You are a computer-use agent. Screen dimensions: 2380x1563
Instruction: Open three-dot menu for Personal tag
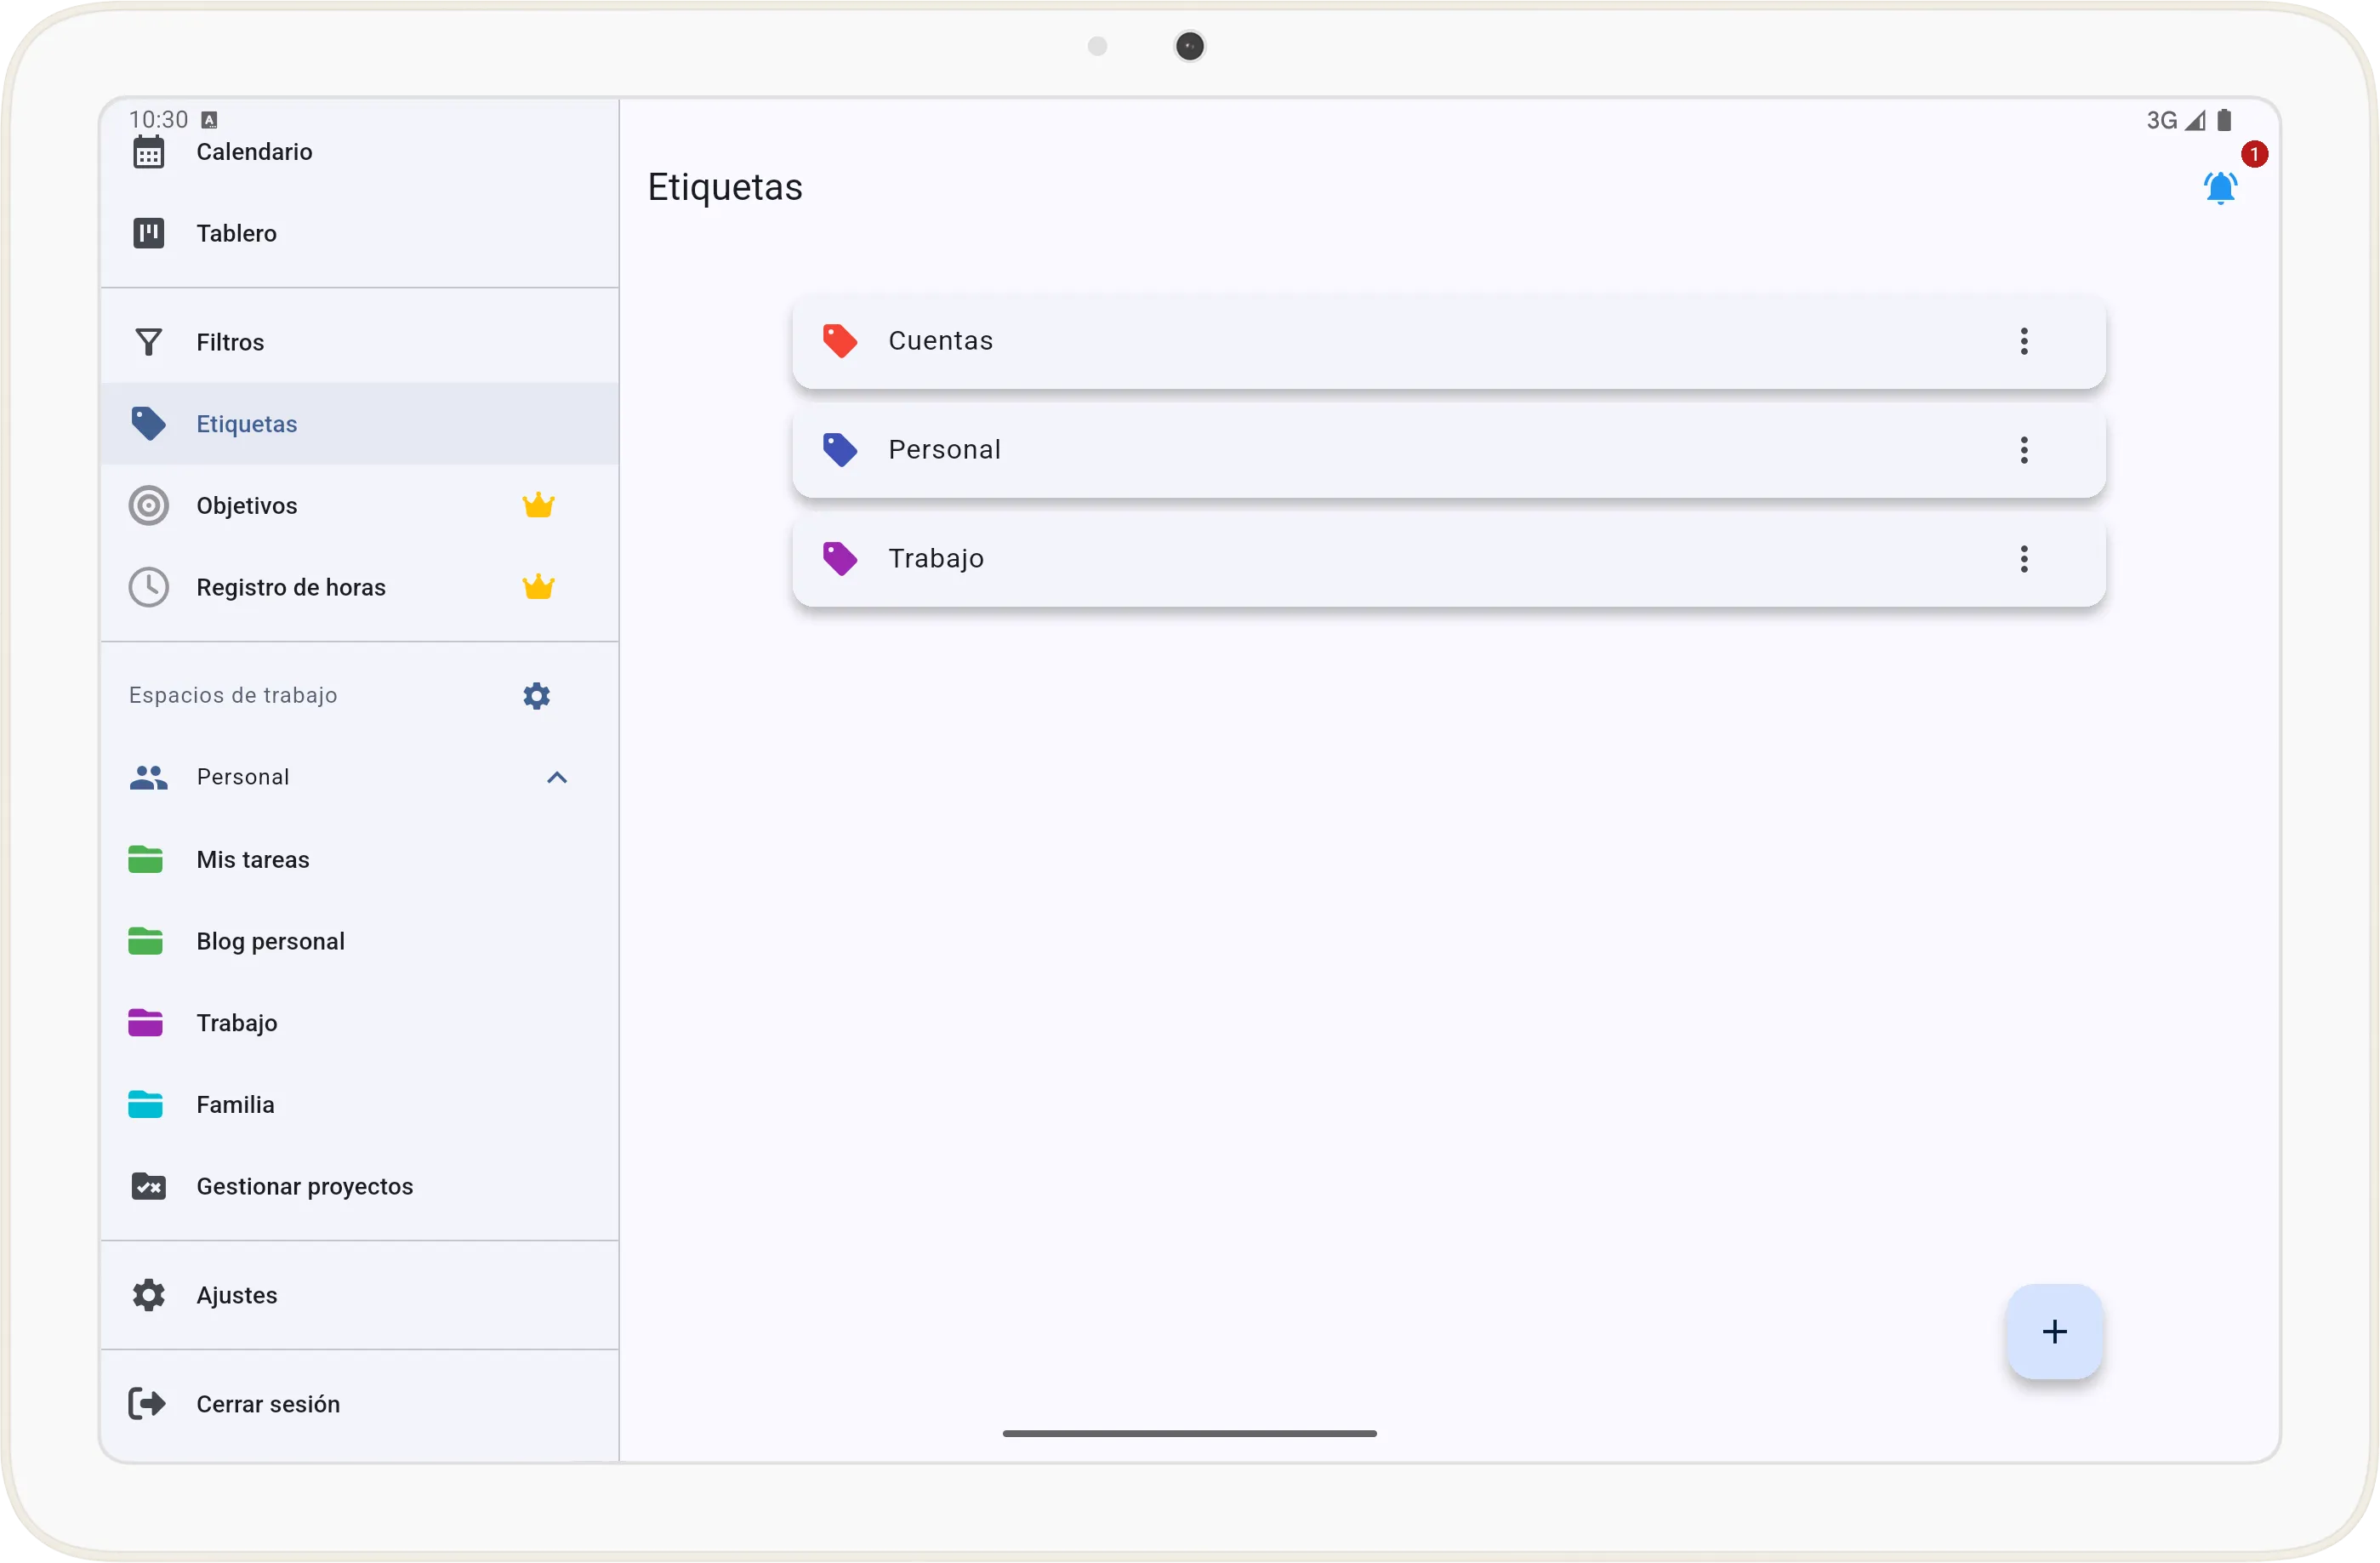point(2023,450)
